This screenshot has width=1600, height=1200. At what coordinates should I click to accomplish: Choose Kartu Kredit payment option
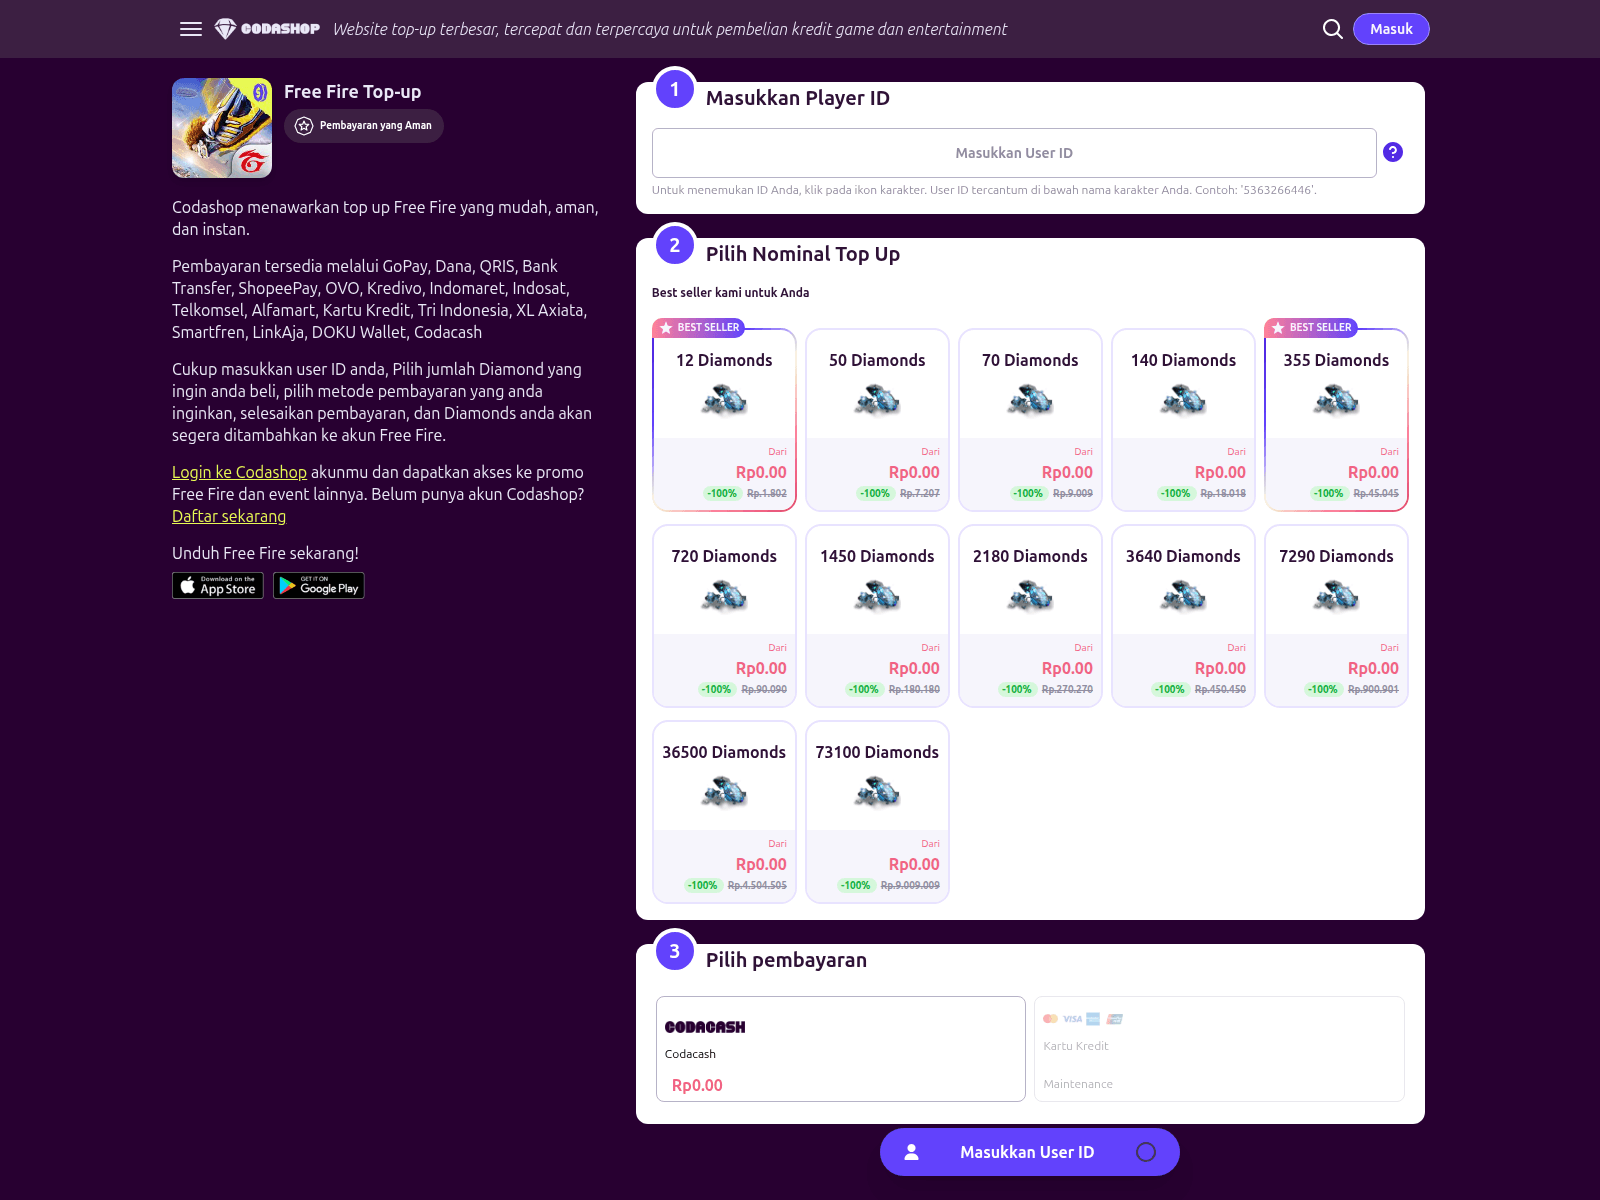point(1219,1049)
